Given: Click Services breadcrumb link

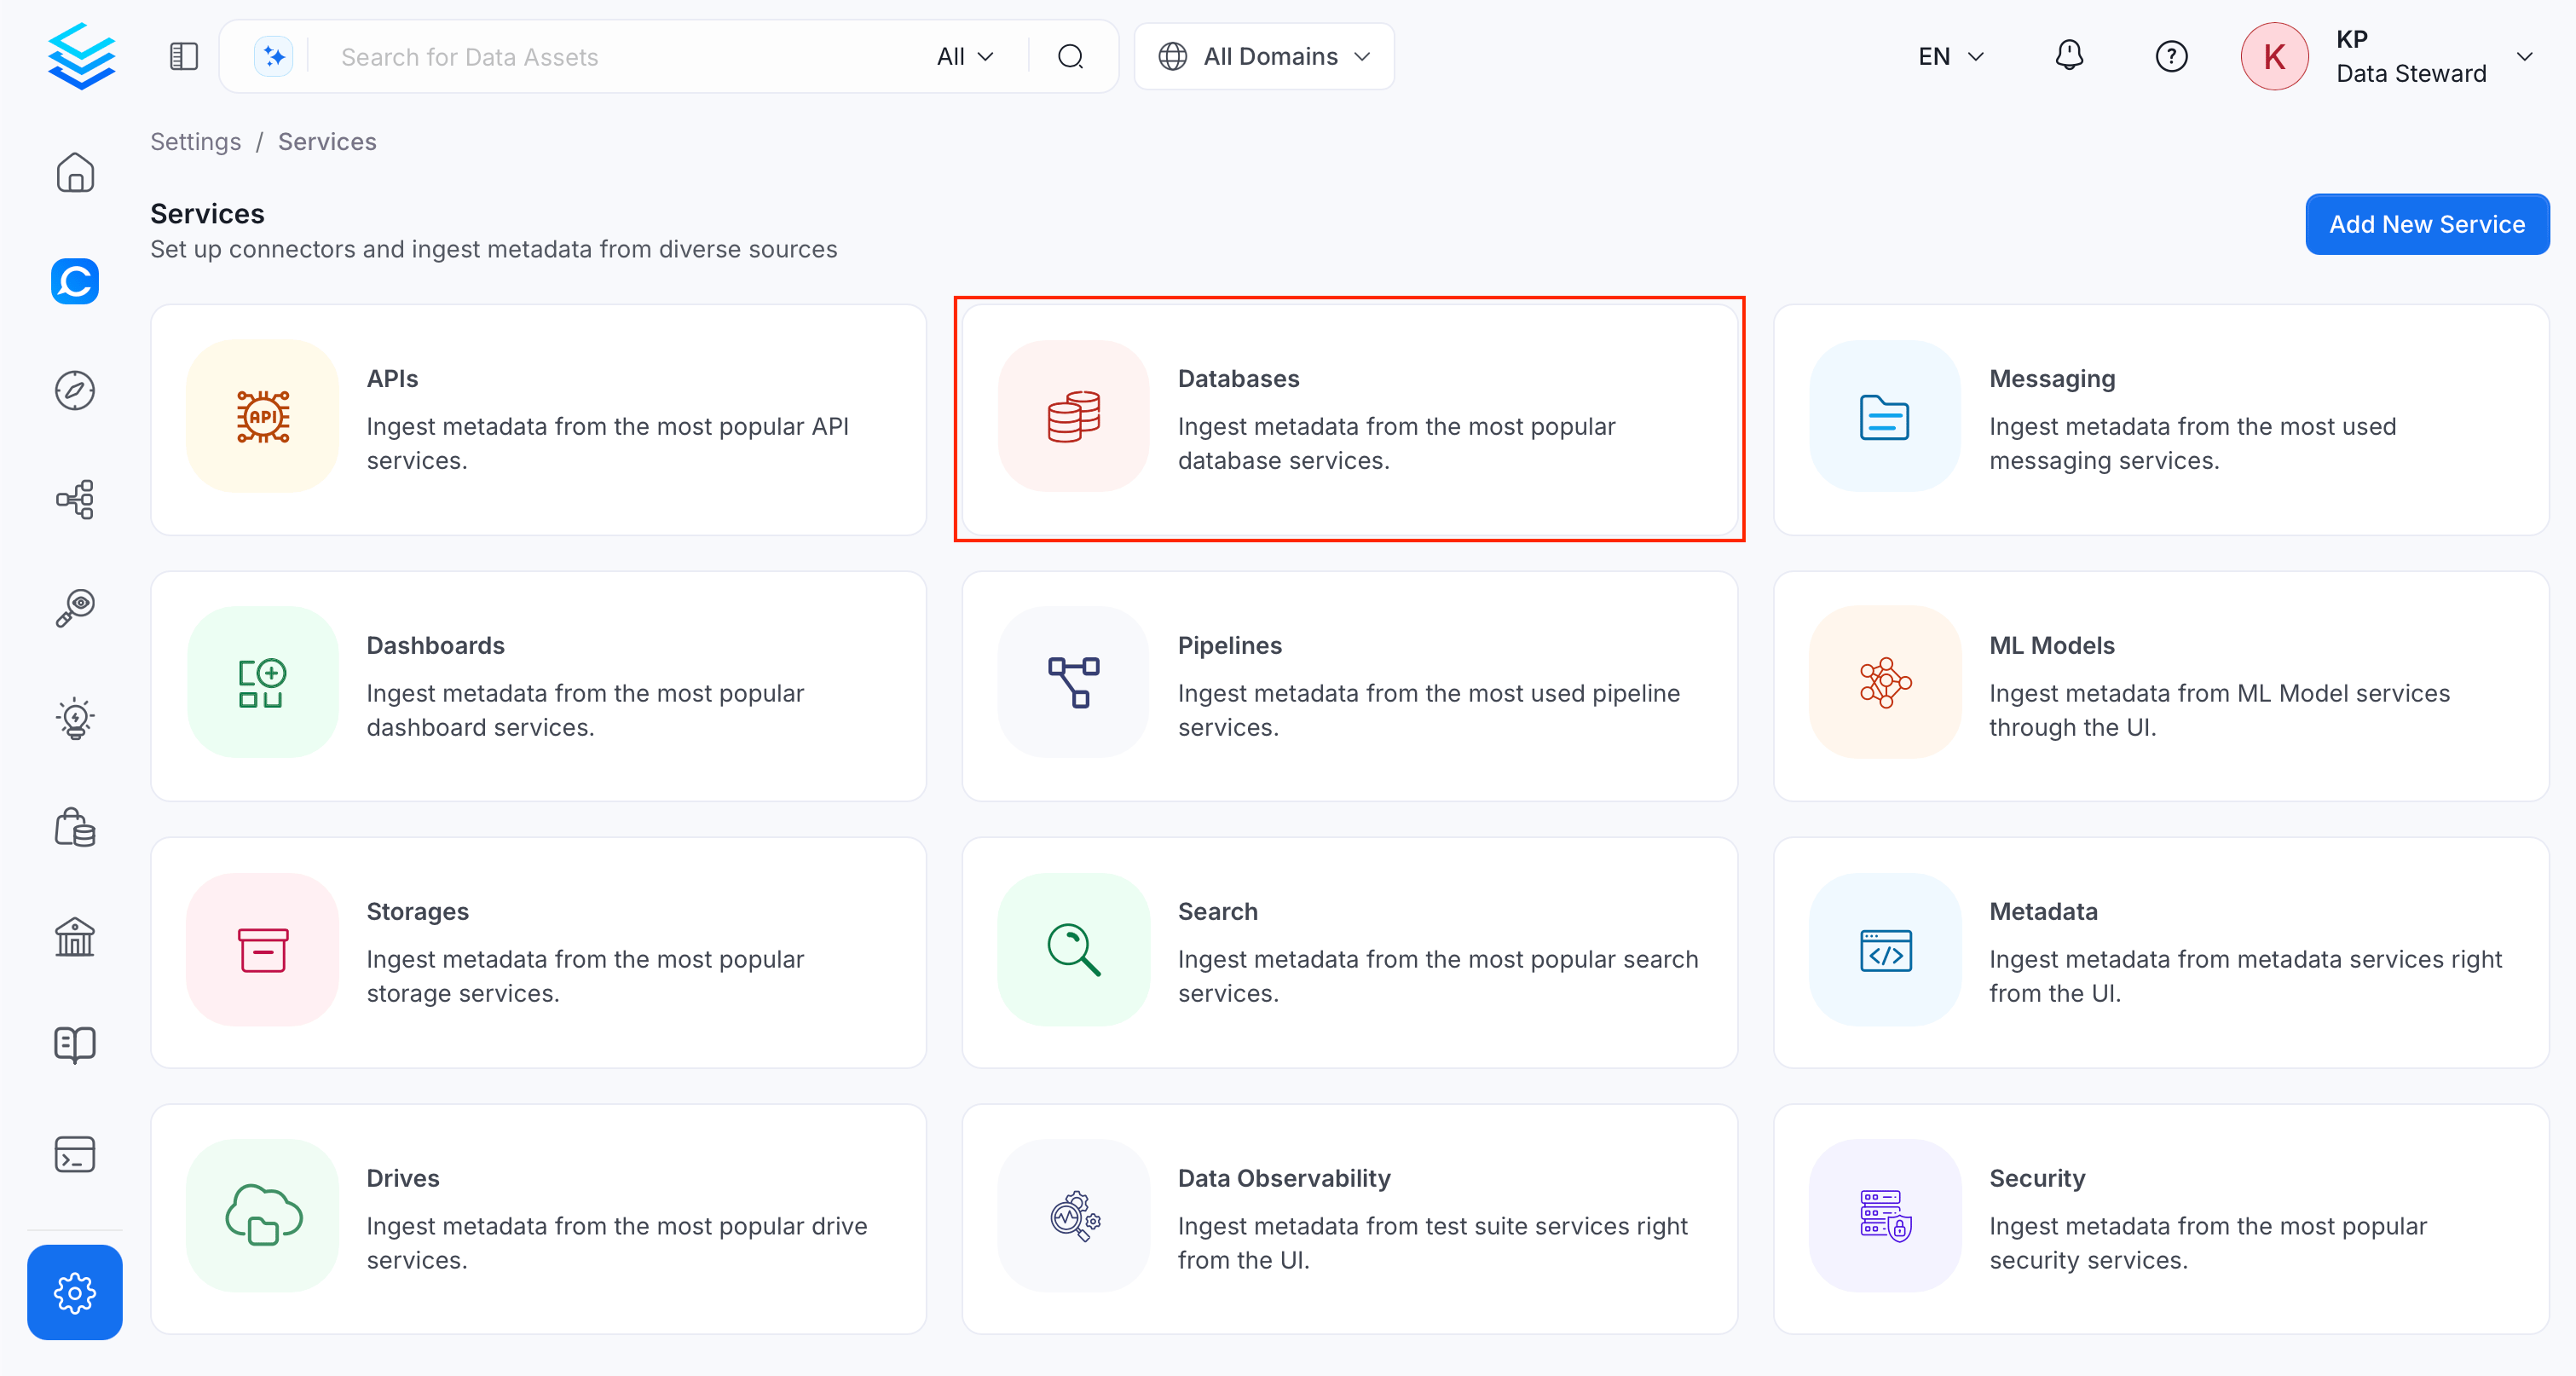Looking at the screenshot, I should [327, 142].
